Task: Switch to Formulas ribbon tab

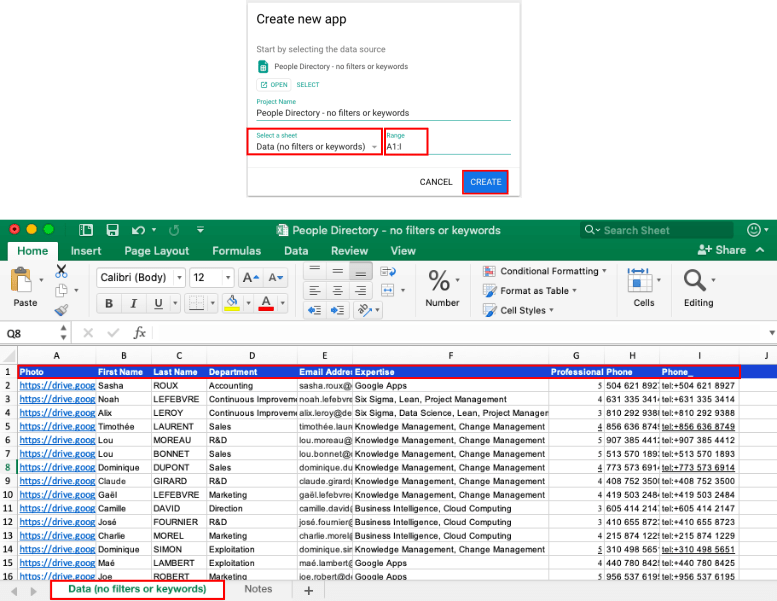Action: (236, 251)
